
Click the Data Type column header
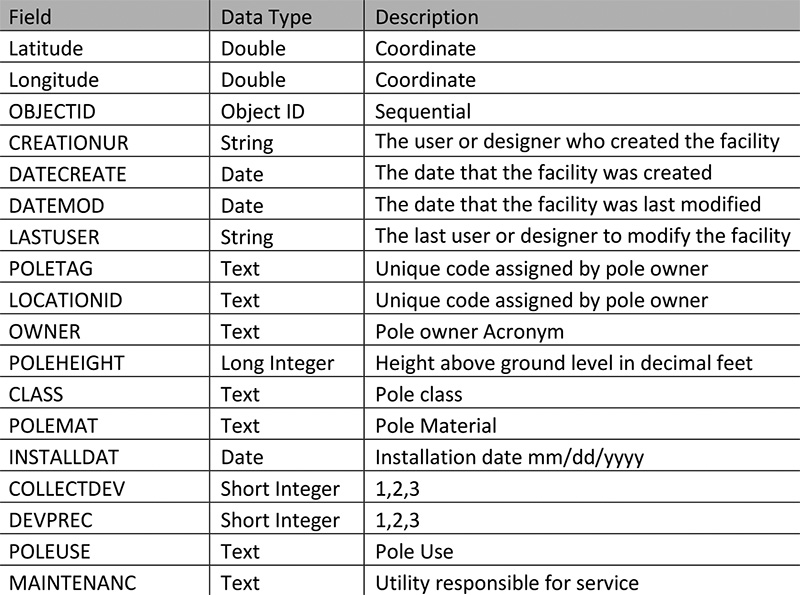(x=266, y=17)
